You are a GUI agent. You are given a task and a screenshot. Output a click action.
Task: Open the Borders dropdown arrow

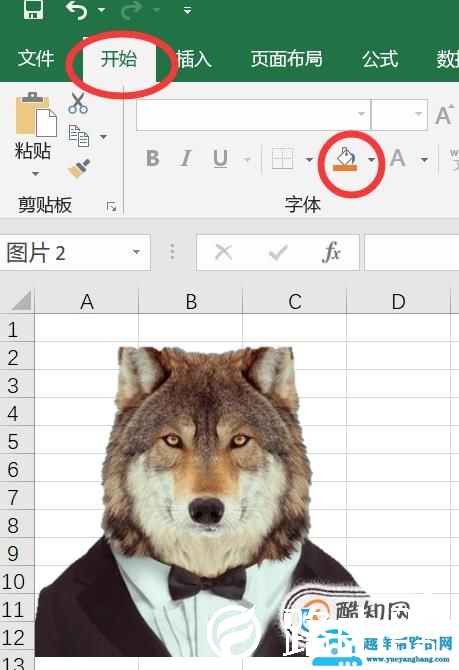tap(309, 159)
